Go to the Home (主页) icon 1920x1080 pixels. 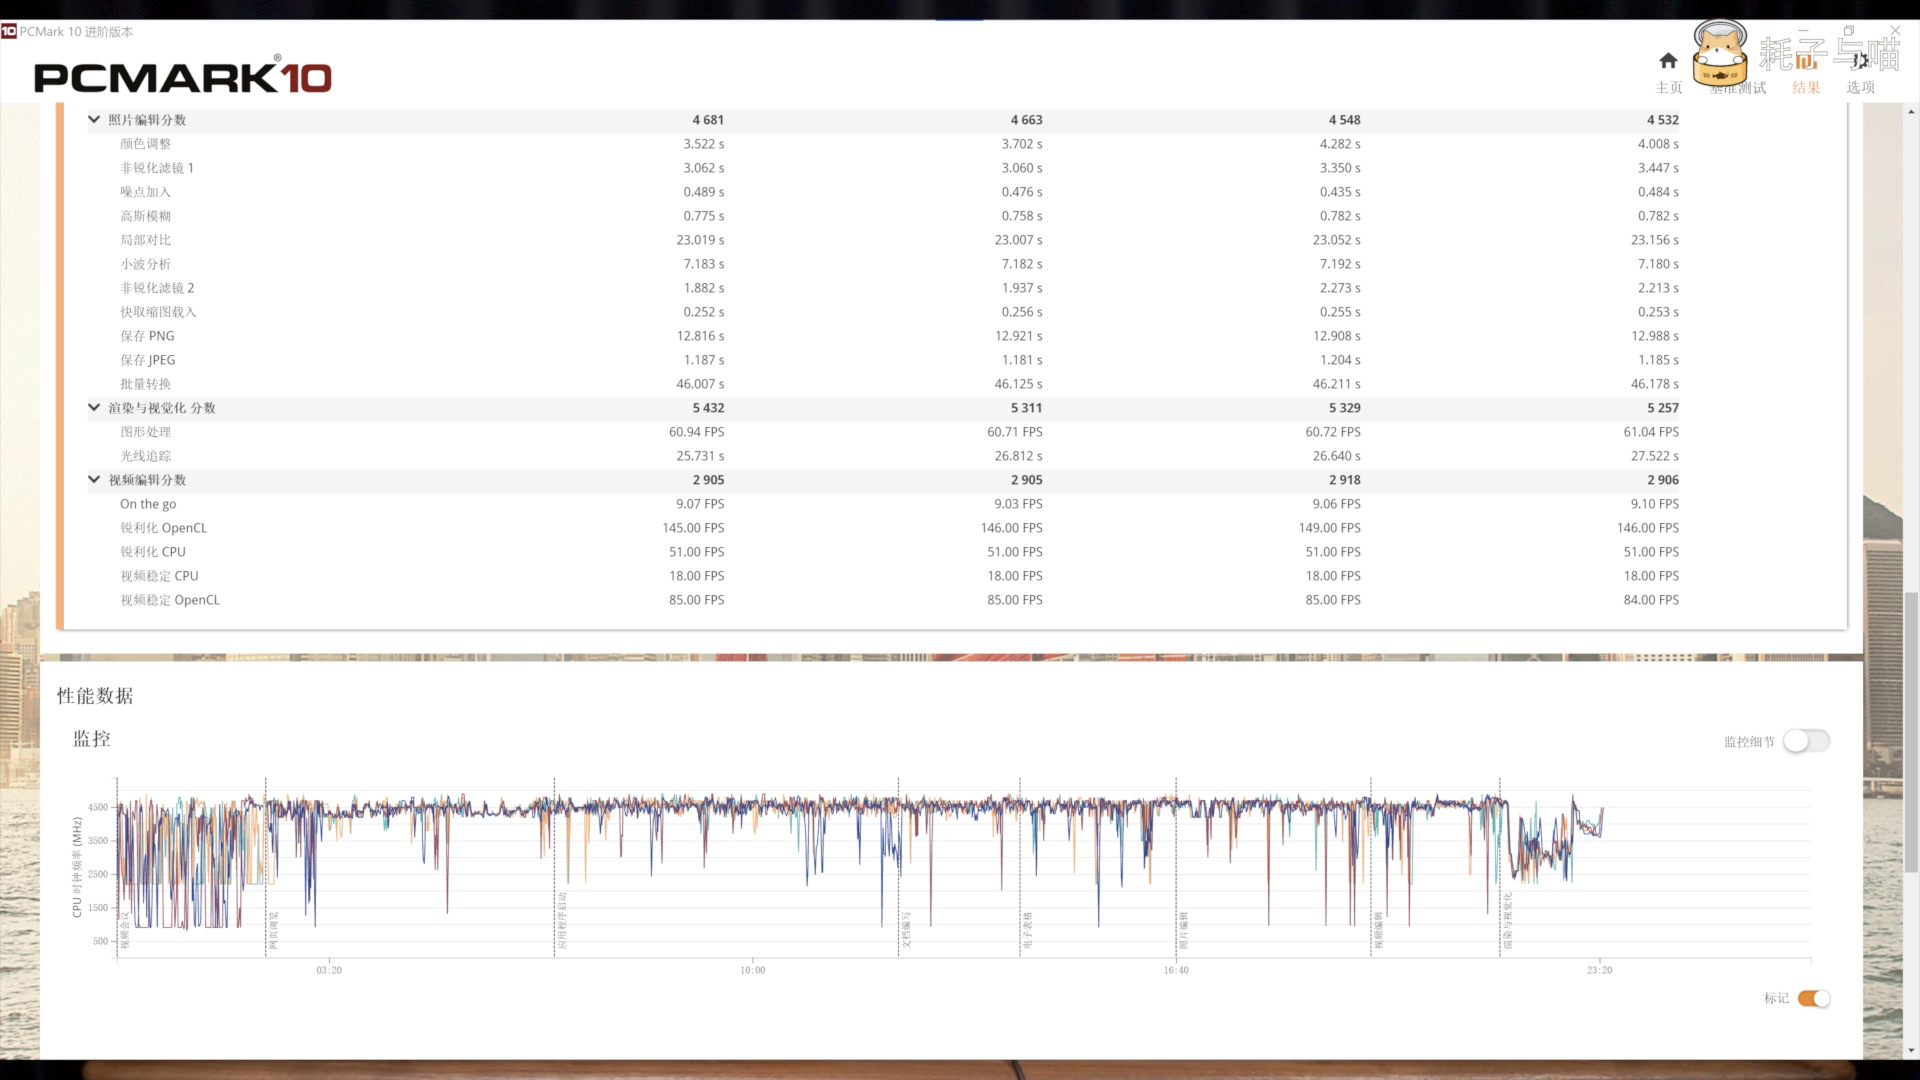click(1668, 61)
